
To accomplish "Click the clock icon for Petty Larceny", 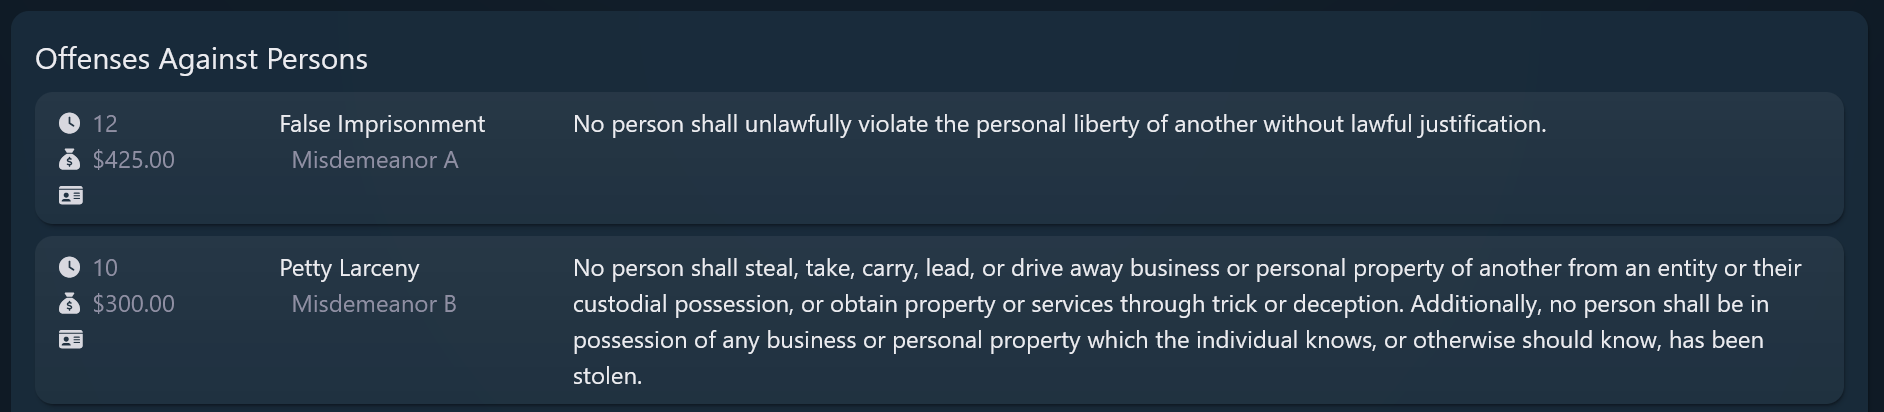I will [x=69, y=267].
